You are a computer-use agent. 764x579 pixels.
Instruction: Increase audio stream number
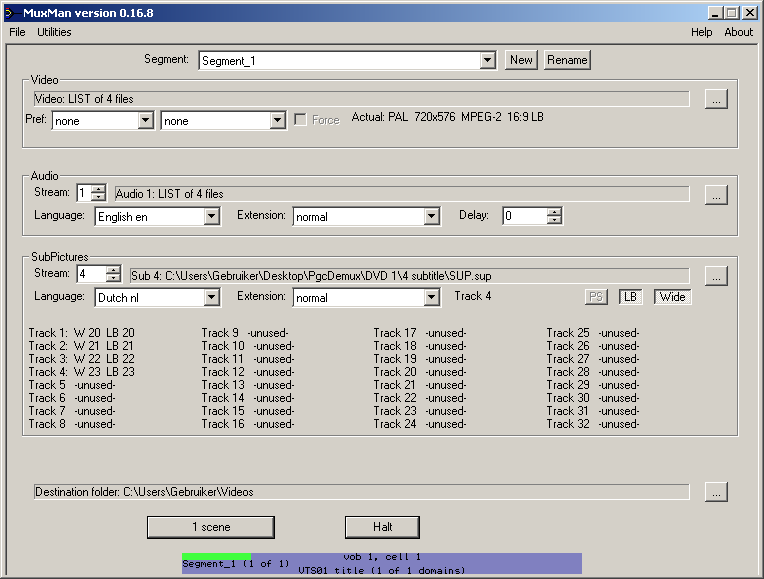(99, 189)
